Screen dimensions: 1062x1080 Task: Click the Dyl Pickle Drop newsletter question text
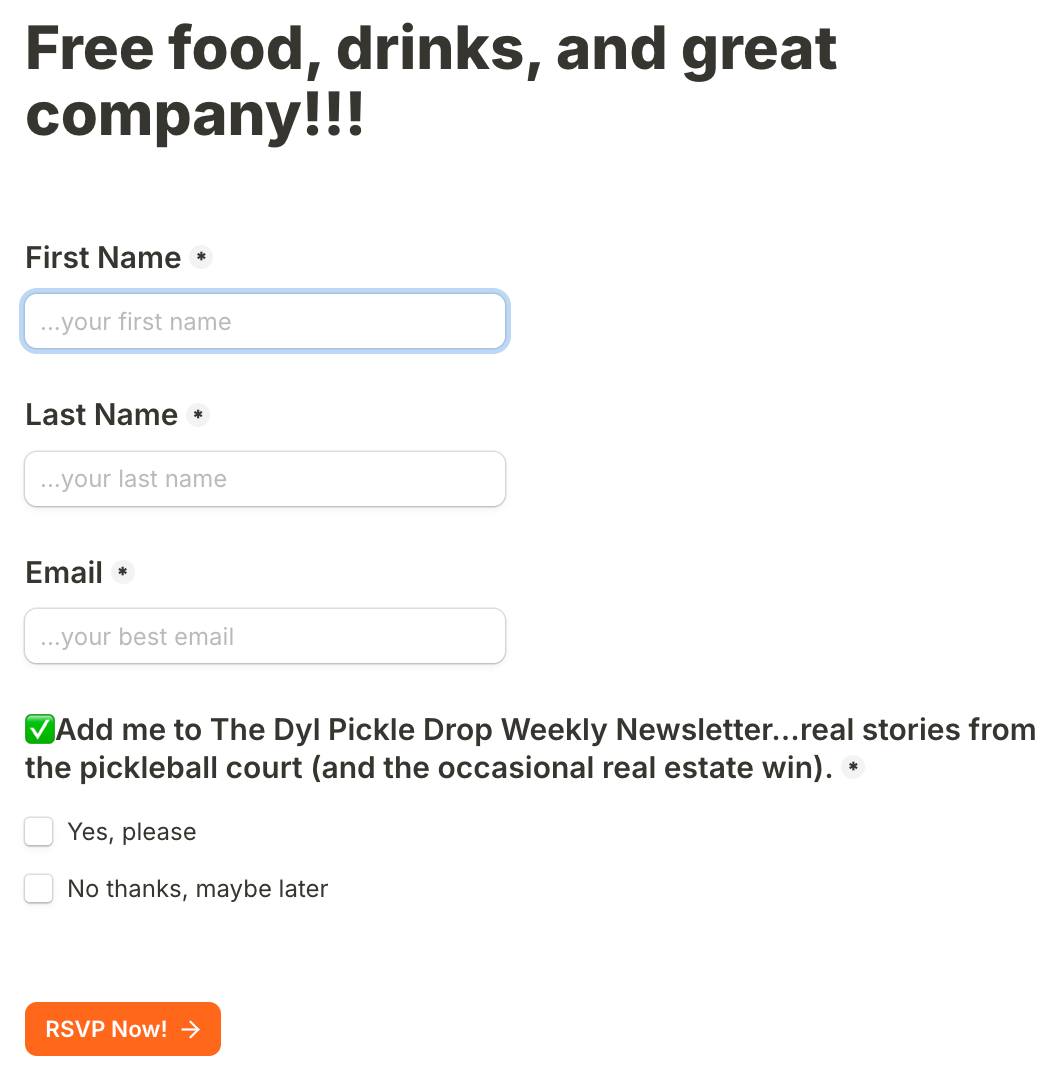[530, 749]
